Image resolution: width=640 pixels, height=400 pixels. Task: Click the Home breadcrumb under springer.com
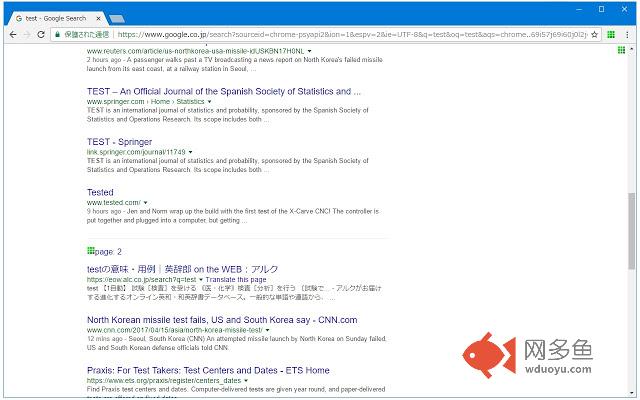point(160,102)
